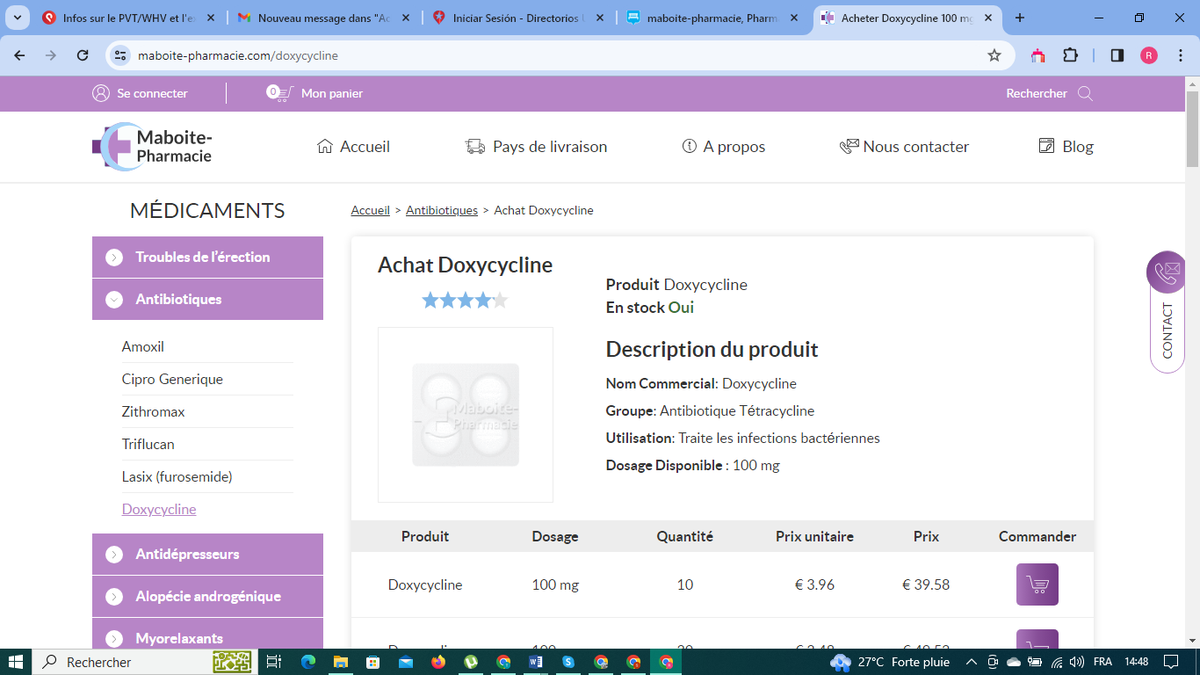Switch to the maboite-pharmacie, Pharm tab

click(712, 18)
